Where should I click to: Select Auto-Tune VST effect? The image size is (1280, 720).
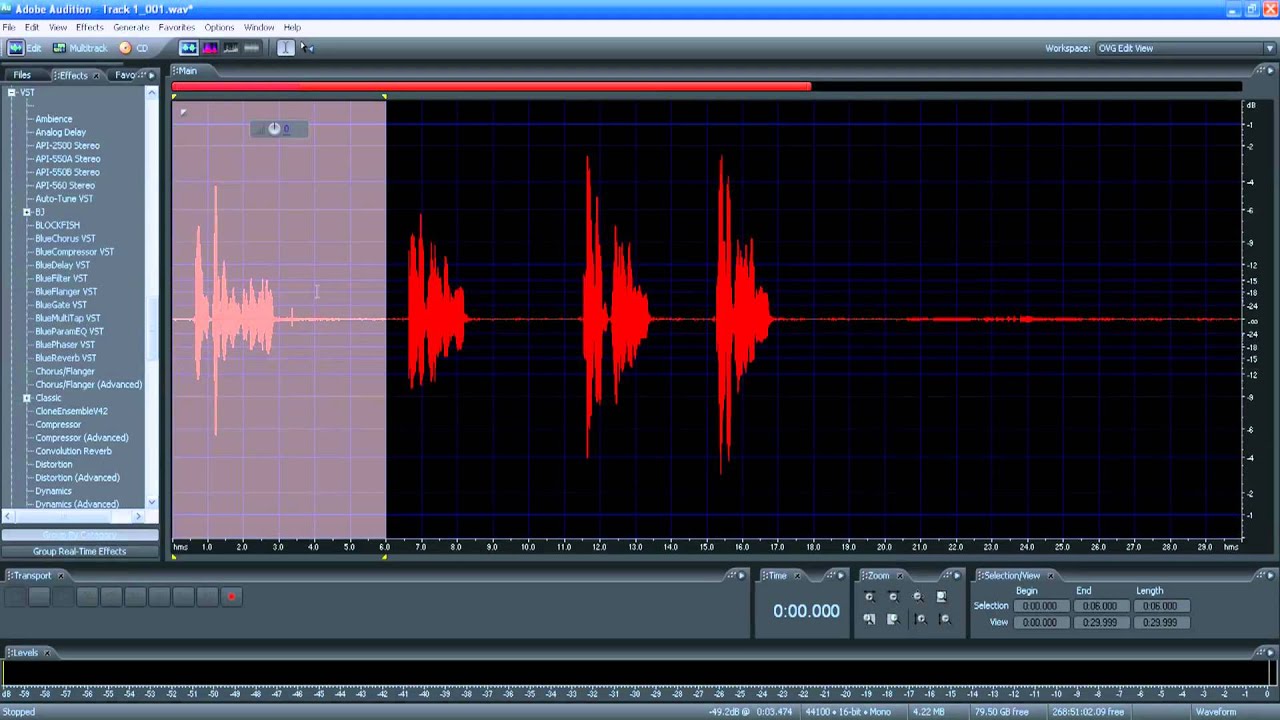point(64,199)
